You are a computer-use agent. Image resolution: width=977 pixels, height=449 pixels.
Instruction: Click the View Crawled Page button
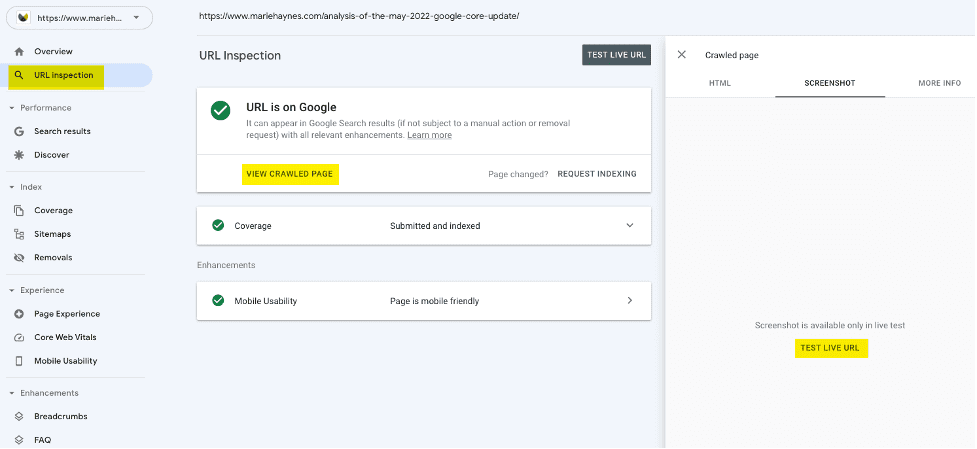[x=290, y=174]
